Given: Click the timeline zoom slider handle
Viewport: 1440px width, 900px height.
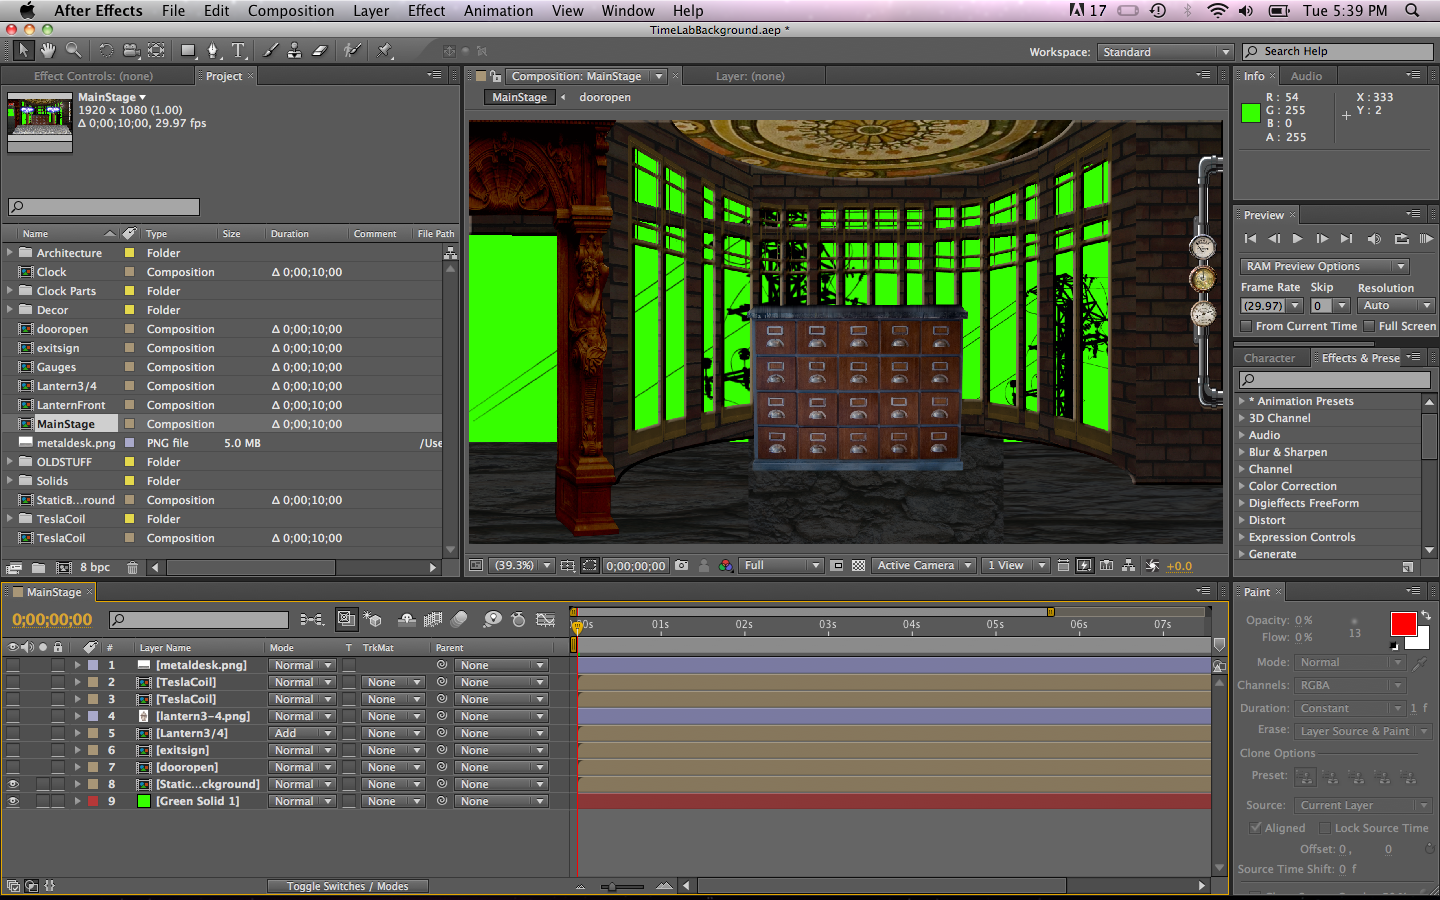Looking at the screenshot, I should click(610, 887).
